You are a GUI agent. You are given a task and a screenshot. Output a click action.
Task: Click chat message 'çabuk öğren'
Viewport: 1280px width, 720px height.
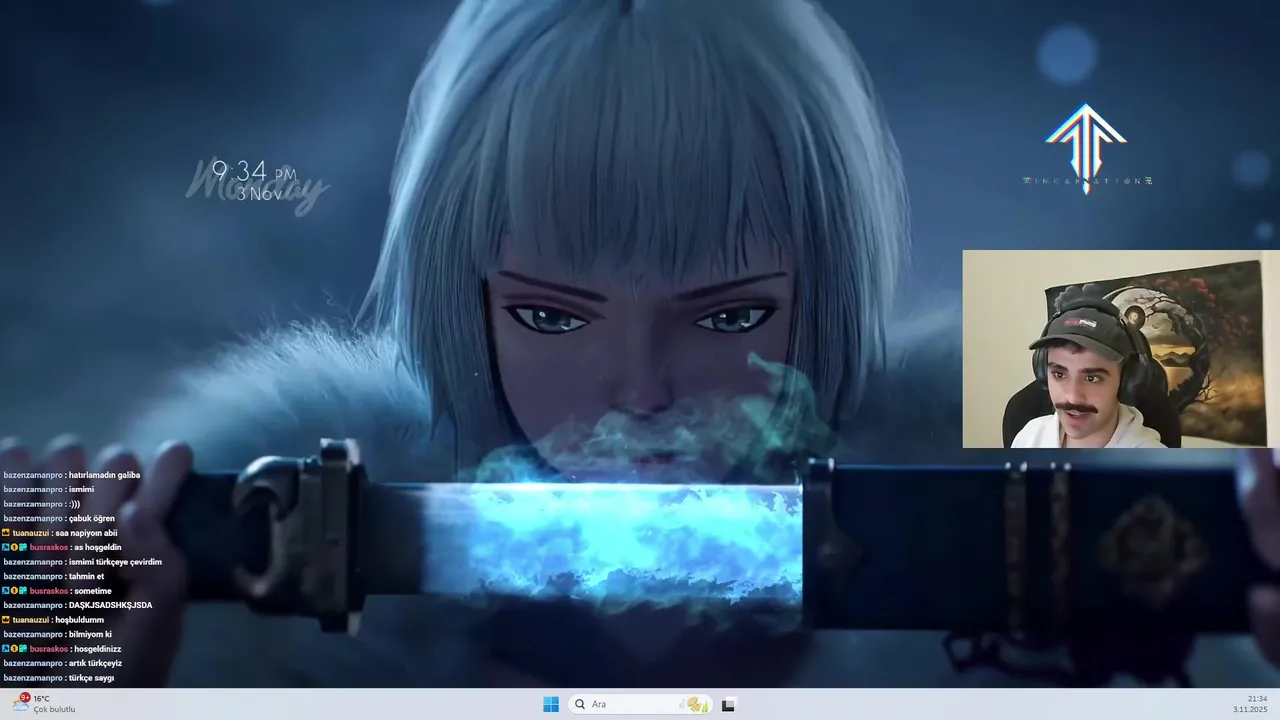tap(91, 518)
